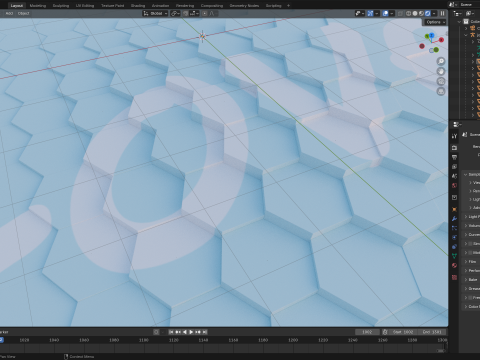Open the snapping options dropdown
This screenshot has width=480, height=360.
(x=194, y=13)
